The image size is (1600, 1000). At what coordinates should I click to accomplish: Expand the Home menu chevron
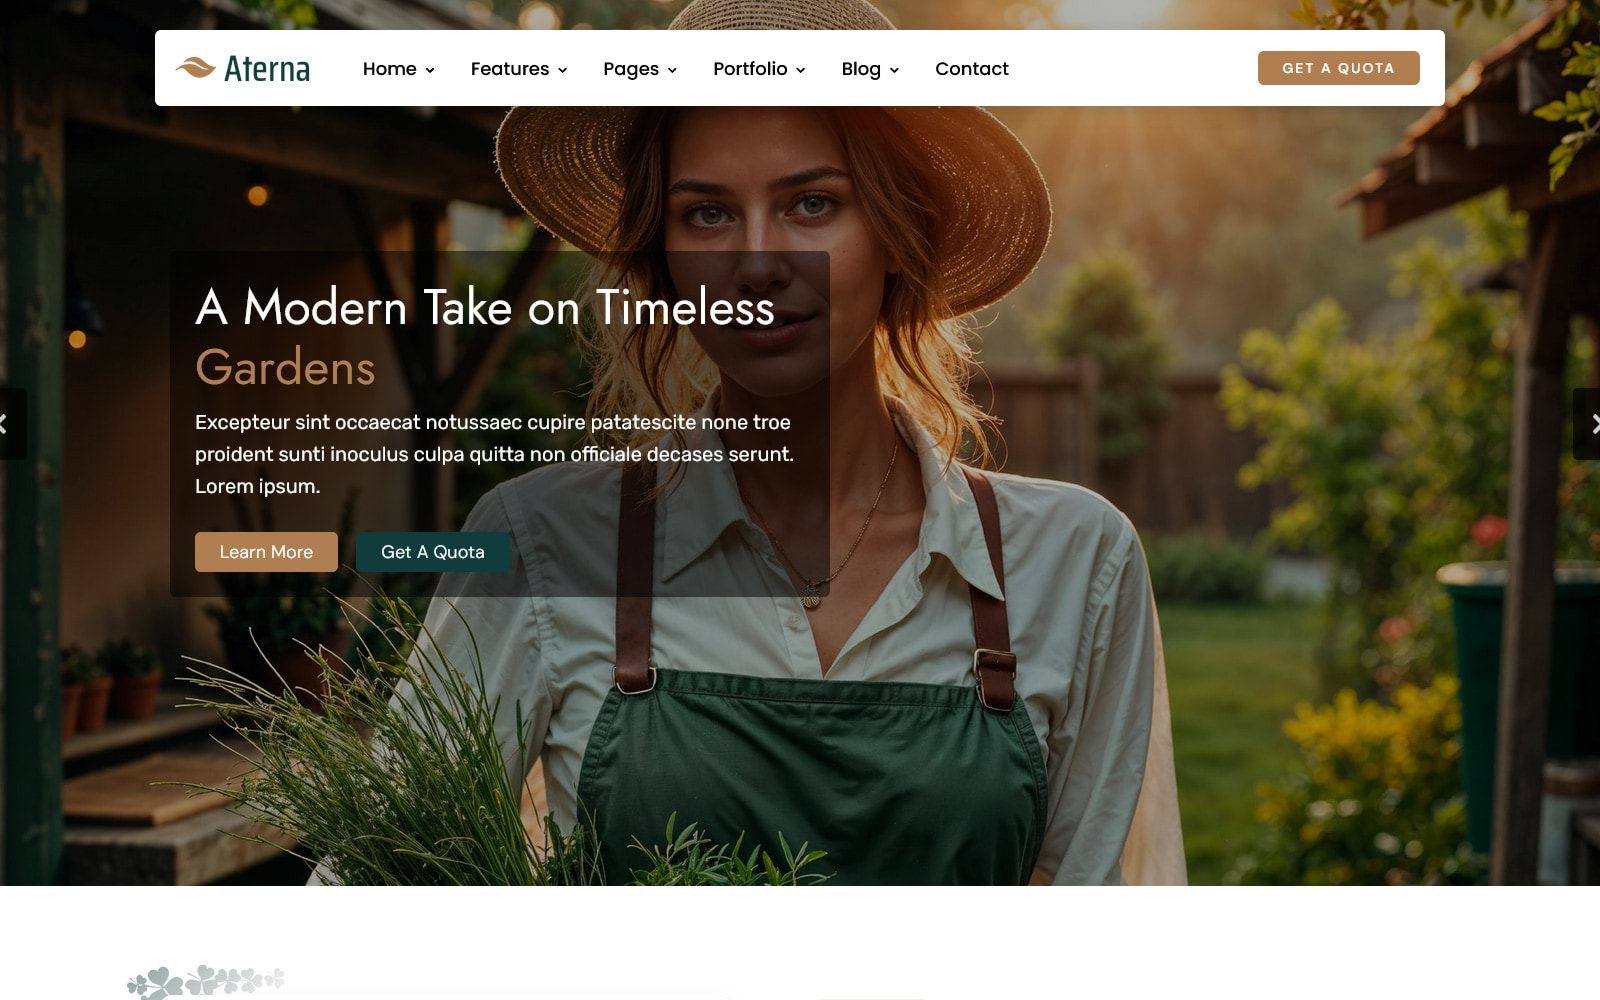coord(430,70)
